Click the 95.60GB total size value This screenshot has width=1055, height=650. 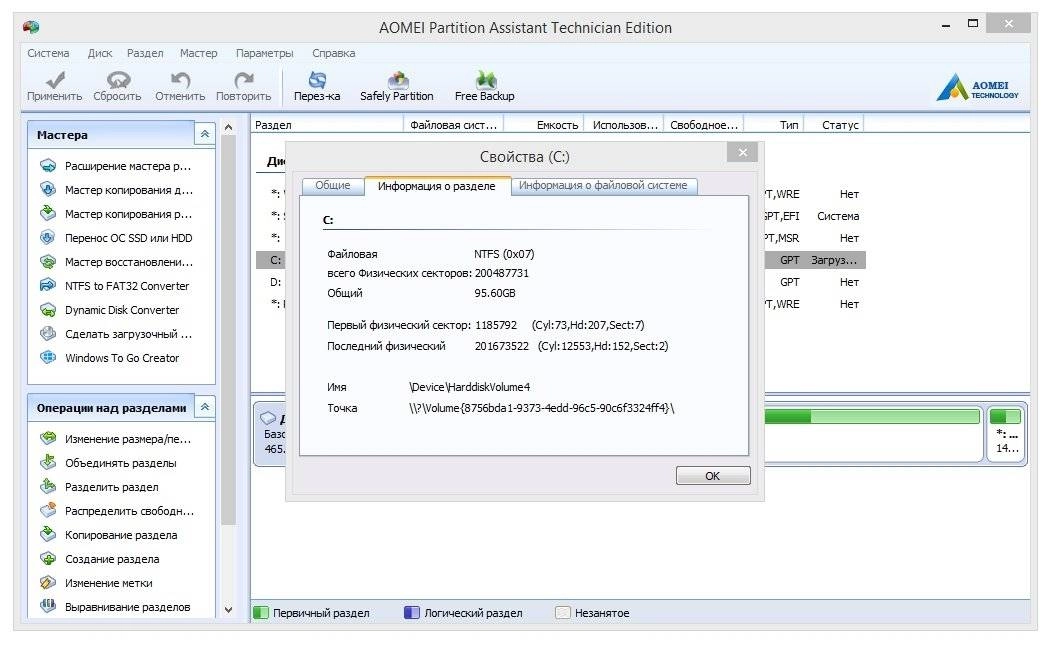[495, 293]
